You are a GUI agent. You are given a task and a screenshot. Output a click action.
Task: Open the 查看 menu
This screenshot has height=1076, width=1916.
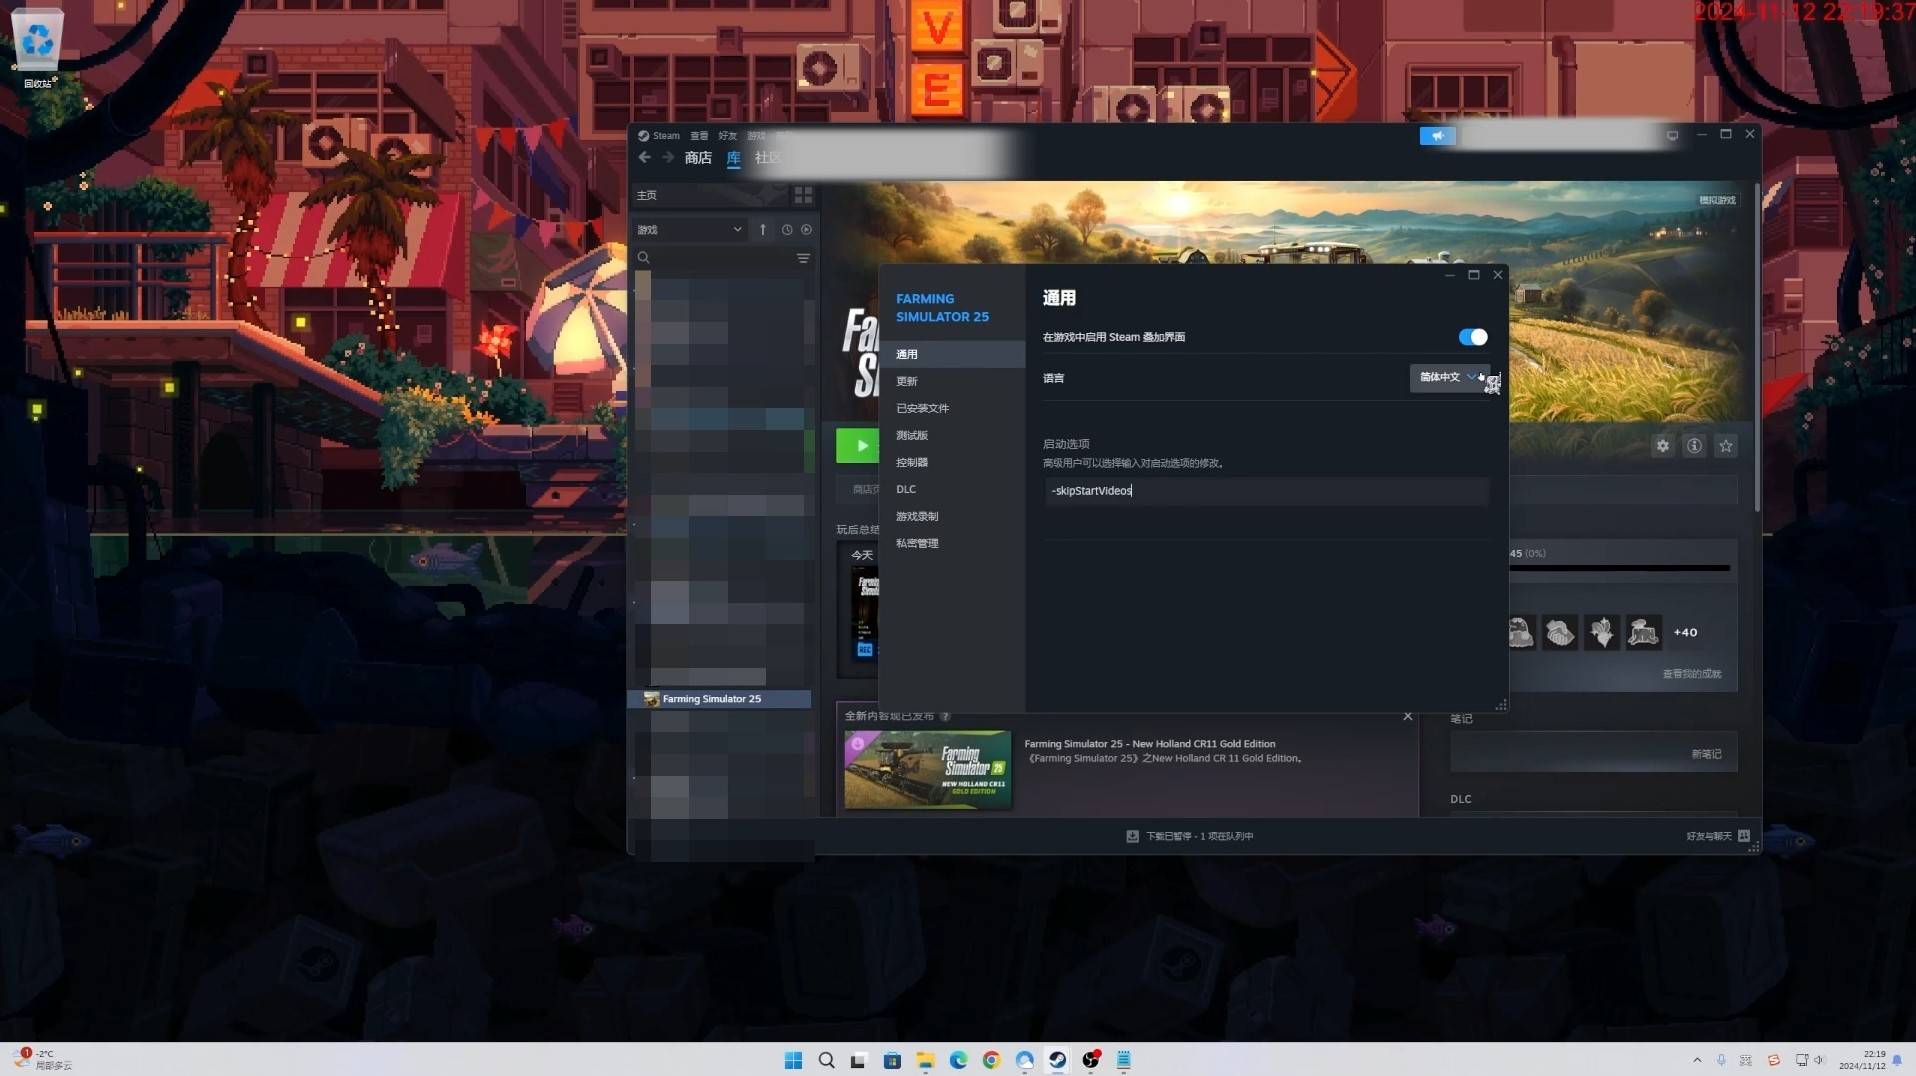[699, 136]
